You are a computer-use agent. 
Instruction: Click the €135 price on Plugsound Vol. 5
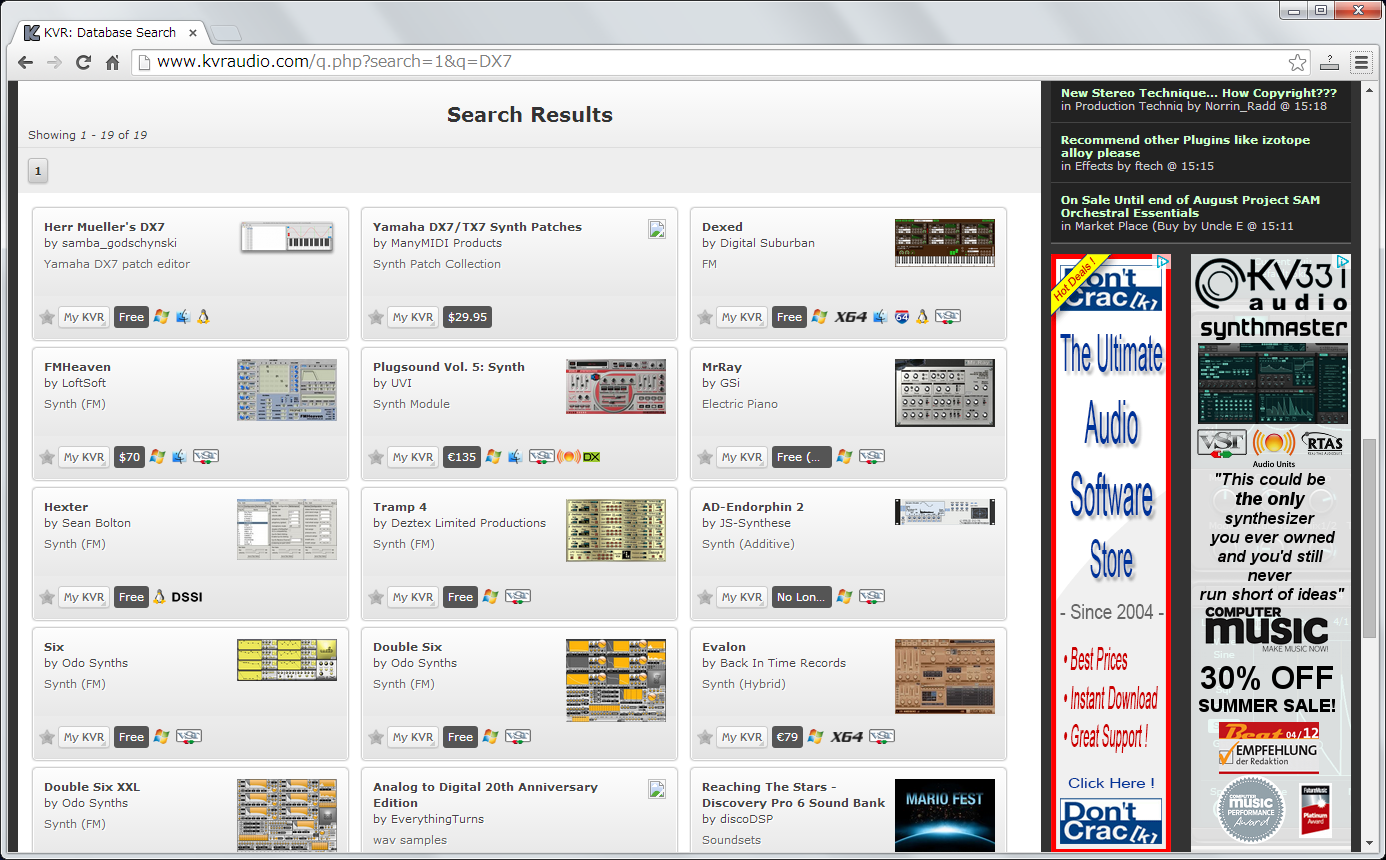(x=462, y=457)
